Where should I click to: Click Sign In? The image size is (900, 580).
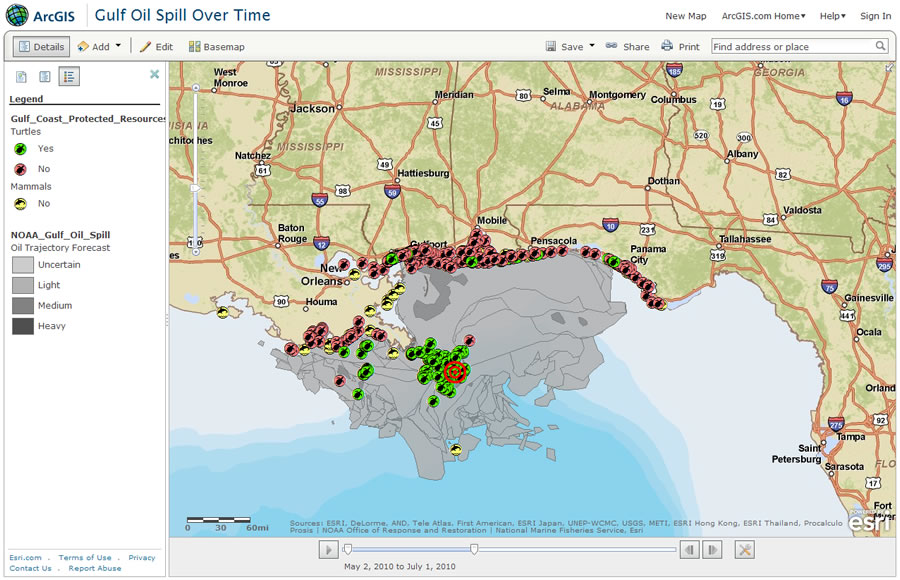pyautogui.click(x=875, y=16)
